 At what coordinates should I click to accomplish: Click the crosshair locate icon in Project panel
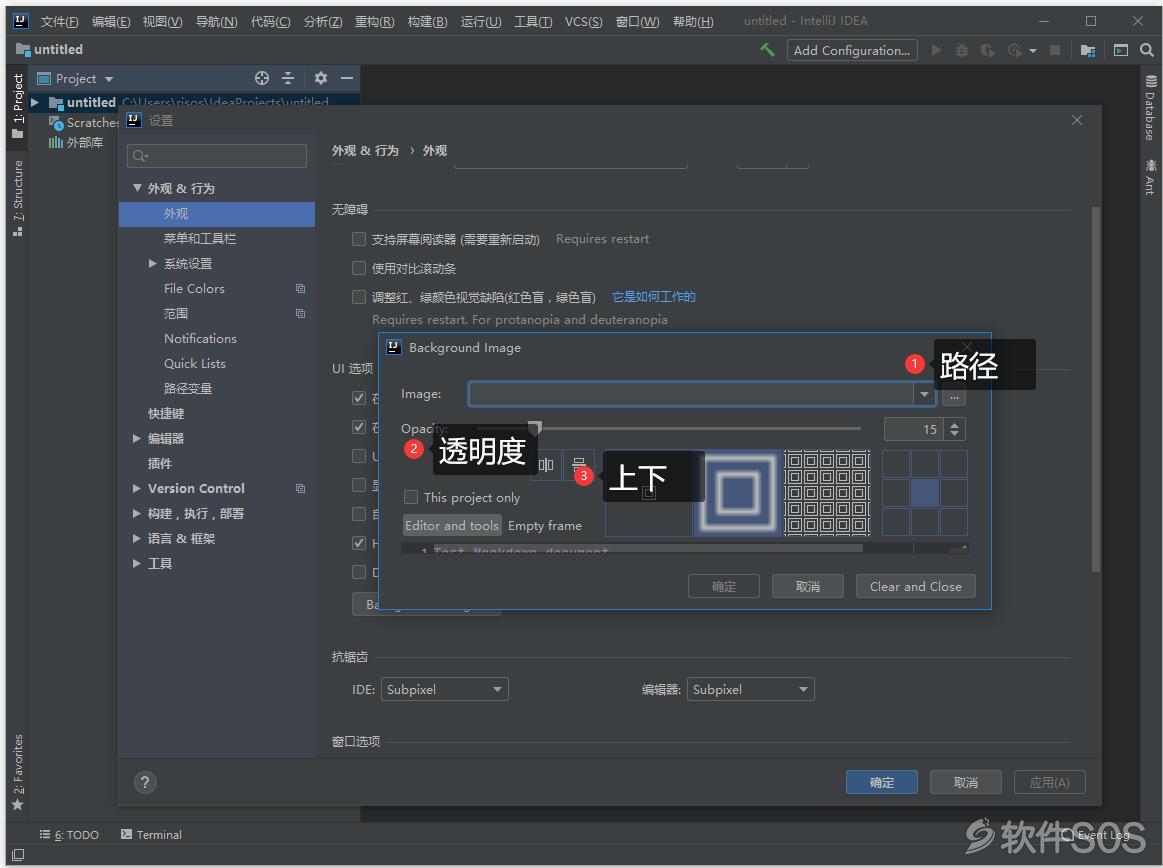click(x=262, y=78)
